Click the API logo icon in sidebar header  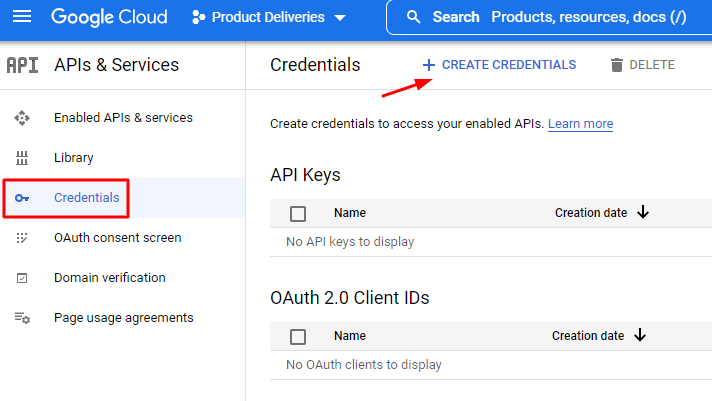[x=22, y=65]
